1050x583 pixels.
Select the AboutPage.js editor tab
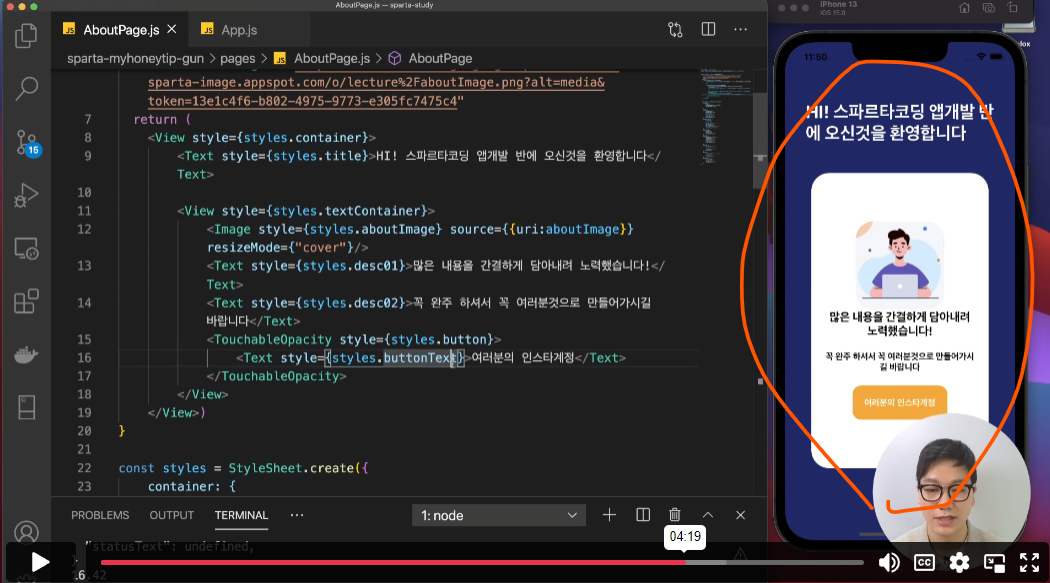click(120, 29)
